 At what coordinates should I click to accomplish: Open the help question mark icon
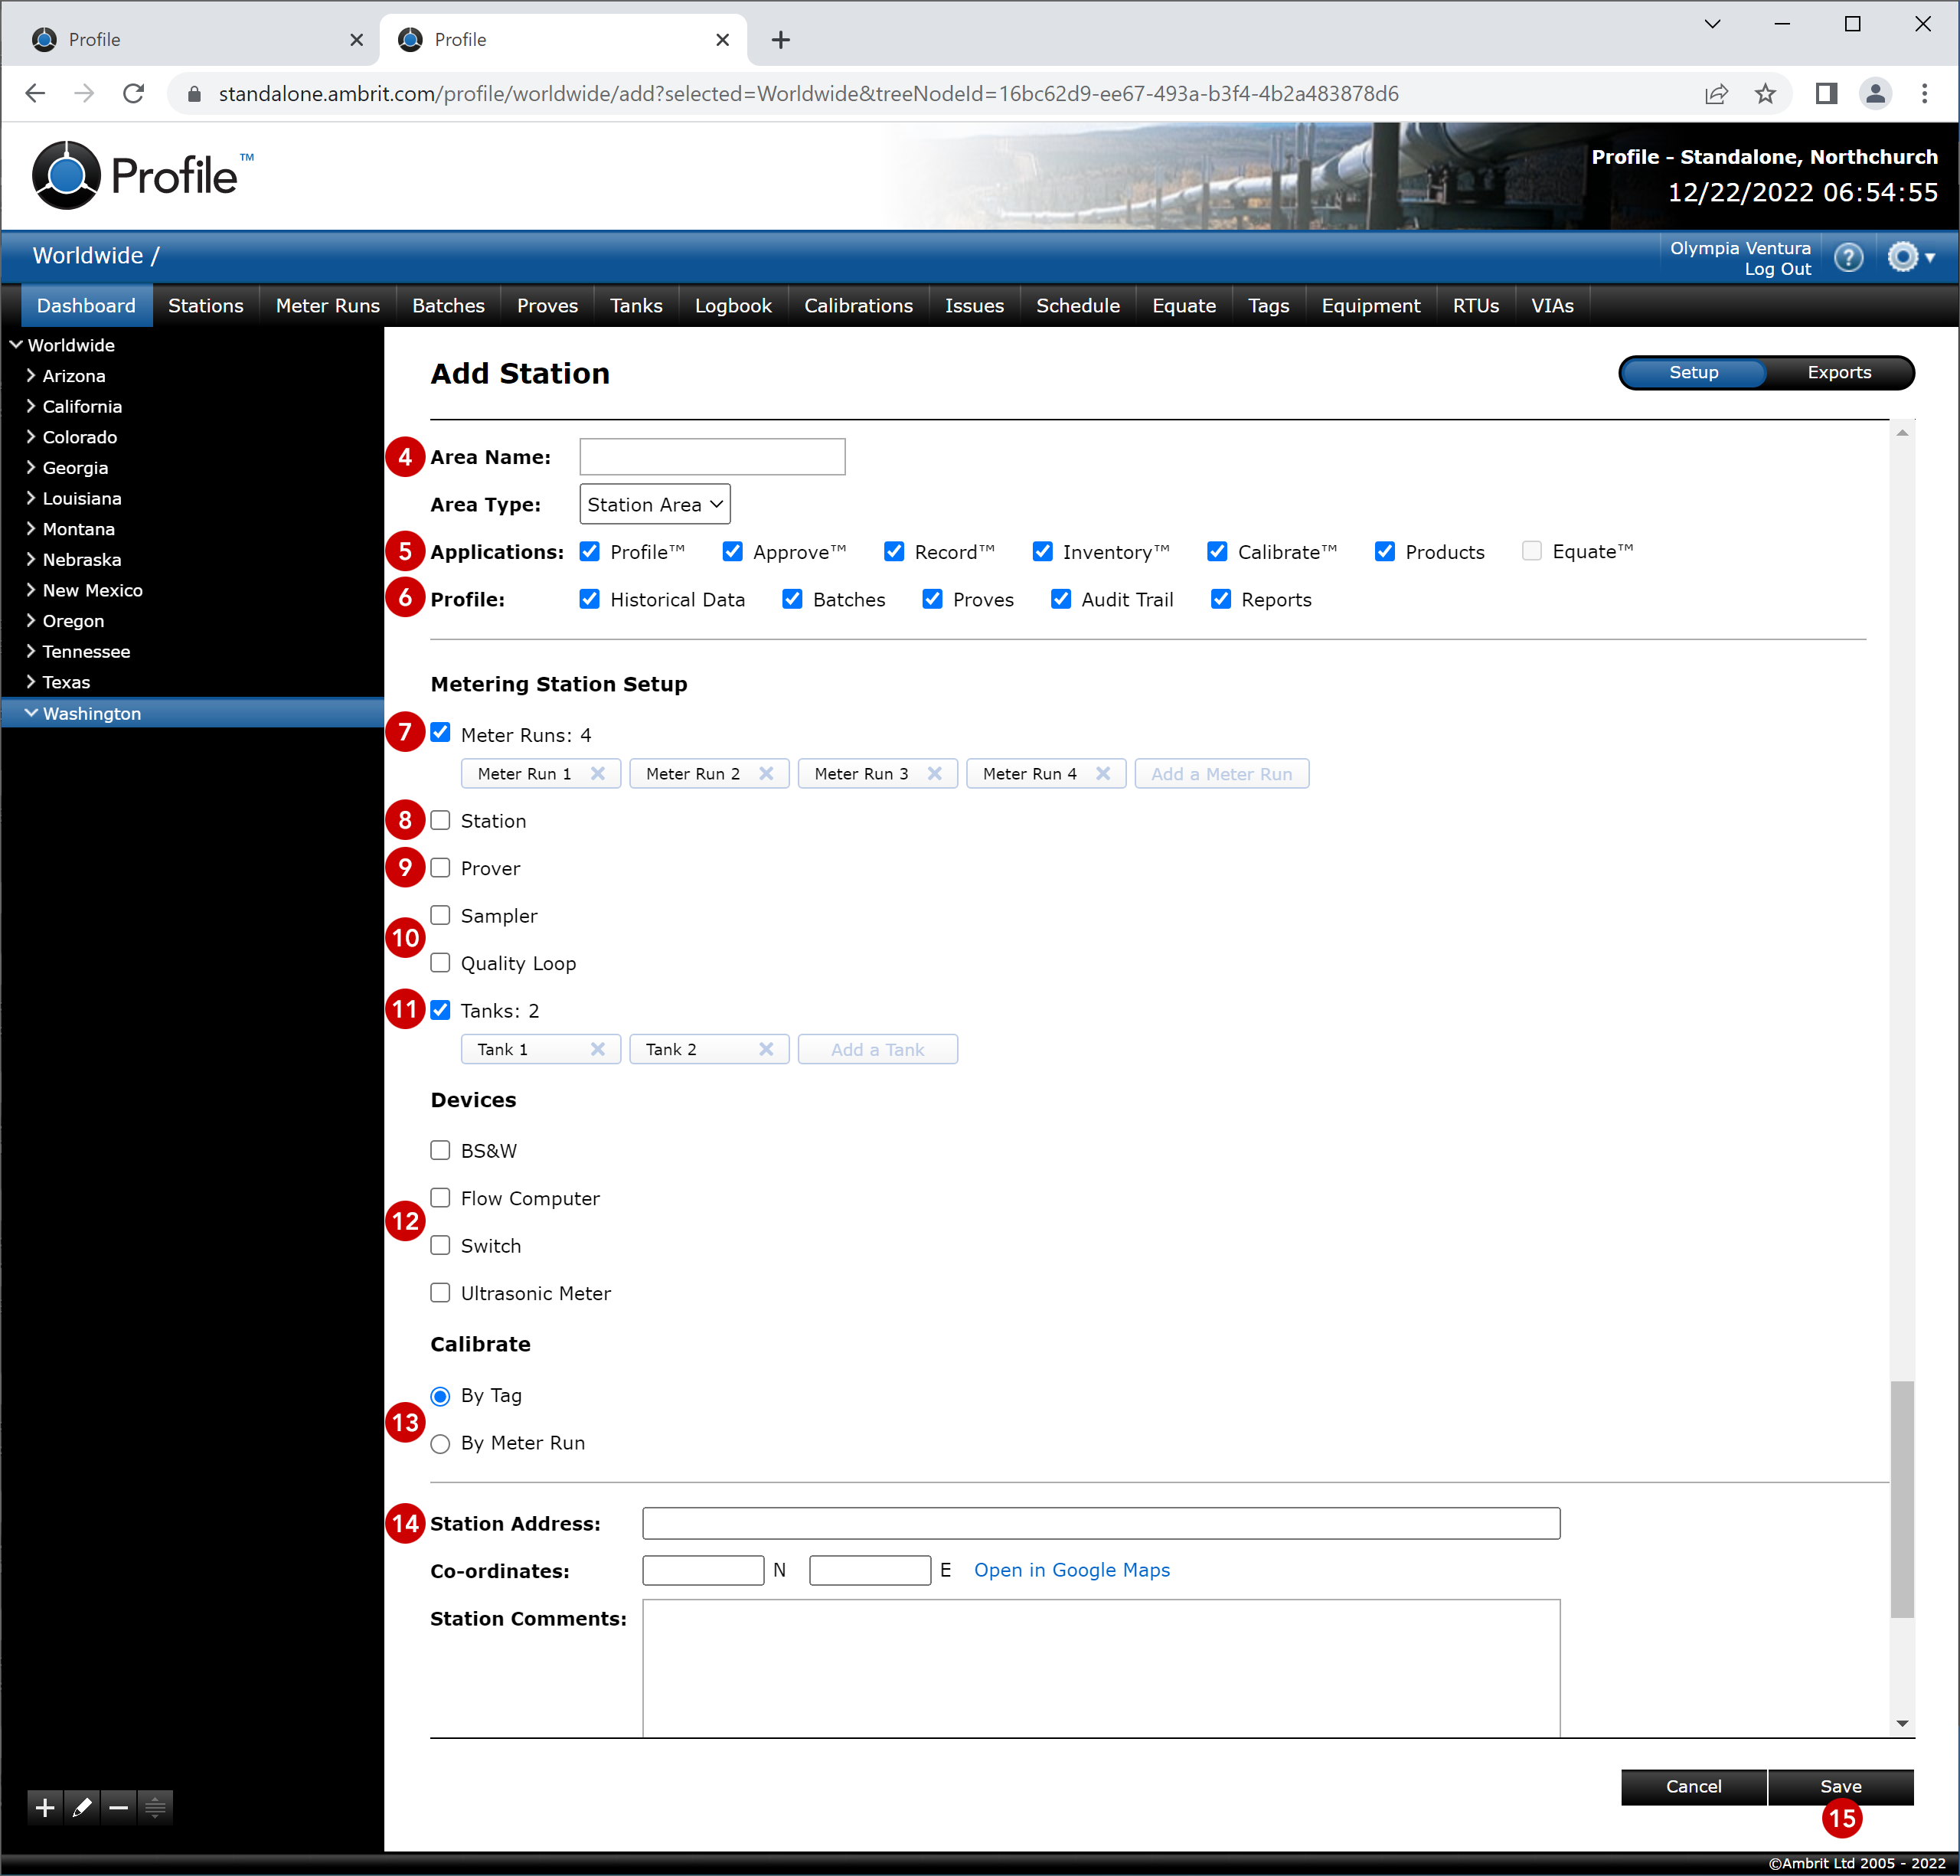[1848, 258]
